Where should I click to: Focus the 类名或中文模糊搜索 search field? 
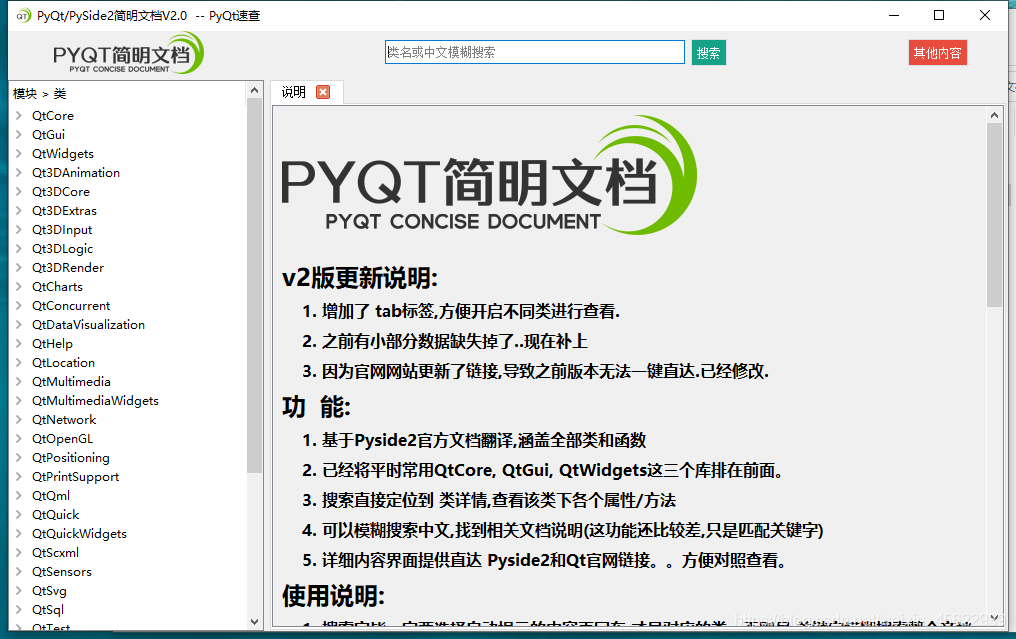click(535, 52)
